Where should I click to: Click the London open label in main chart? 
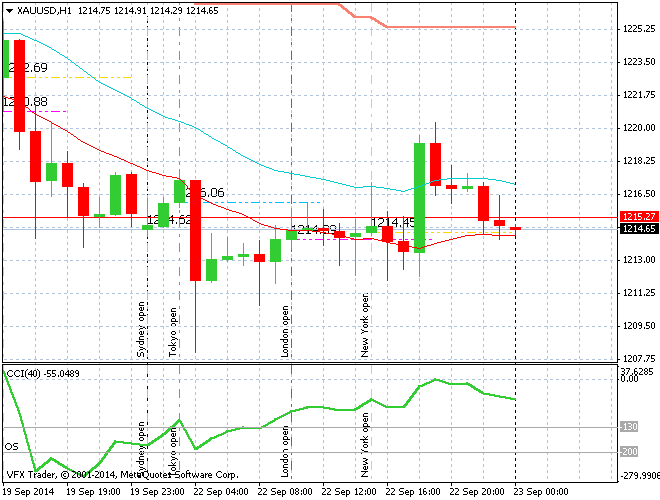(285, 331)
